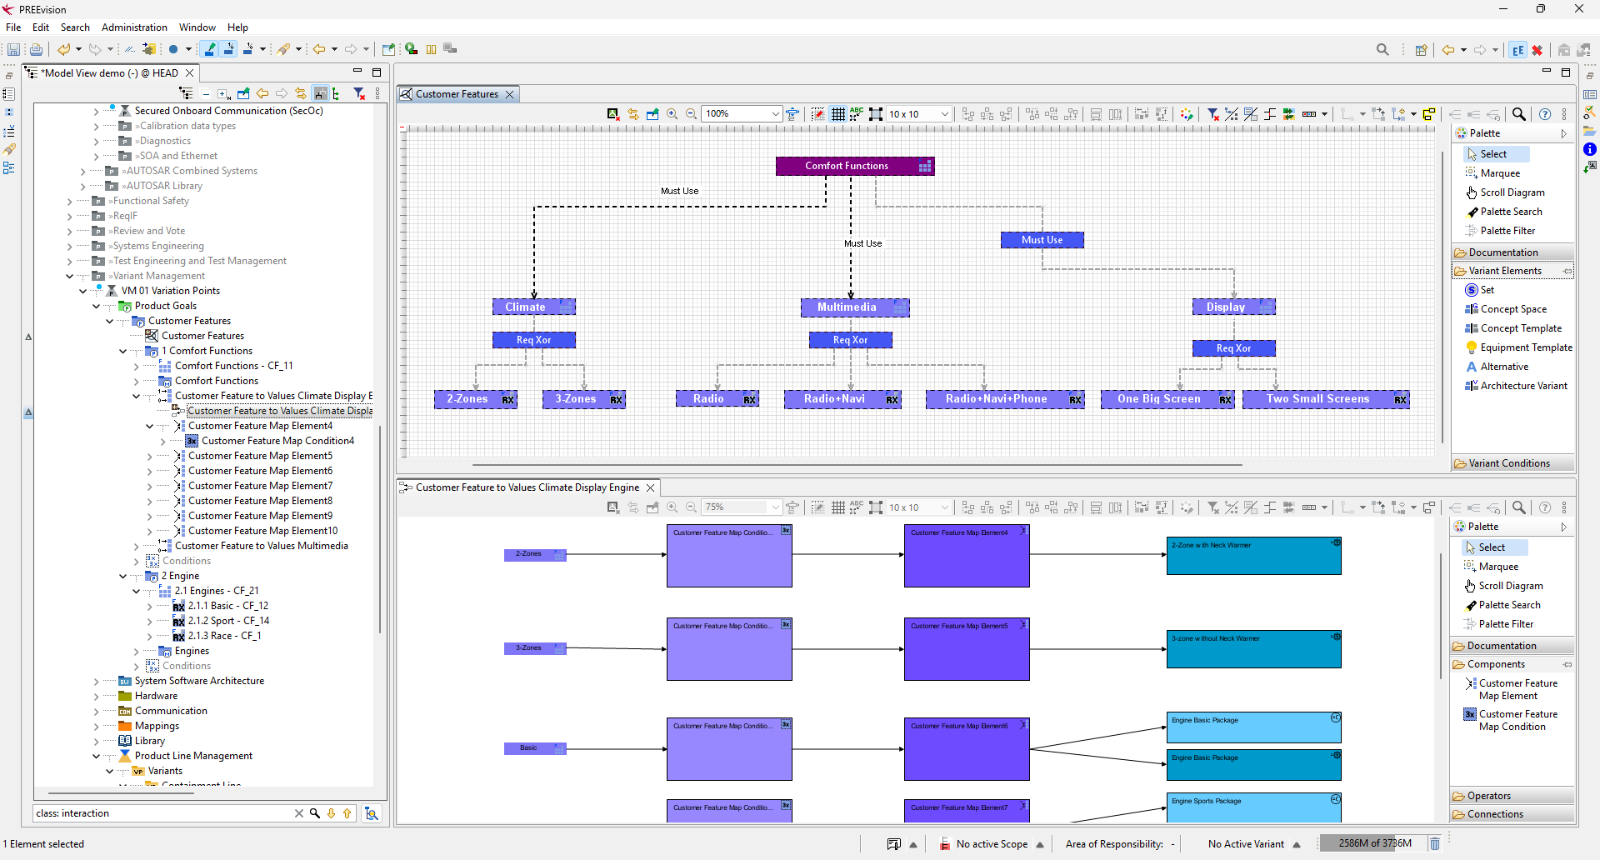
Task: Click colorful layout icon in Customer Features toolbar
Action: coord(1187,114)
